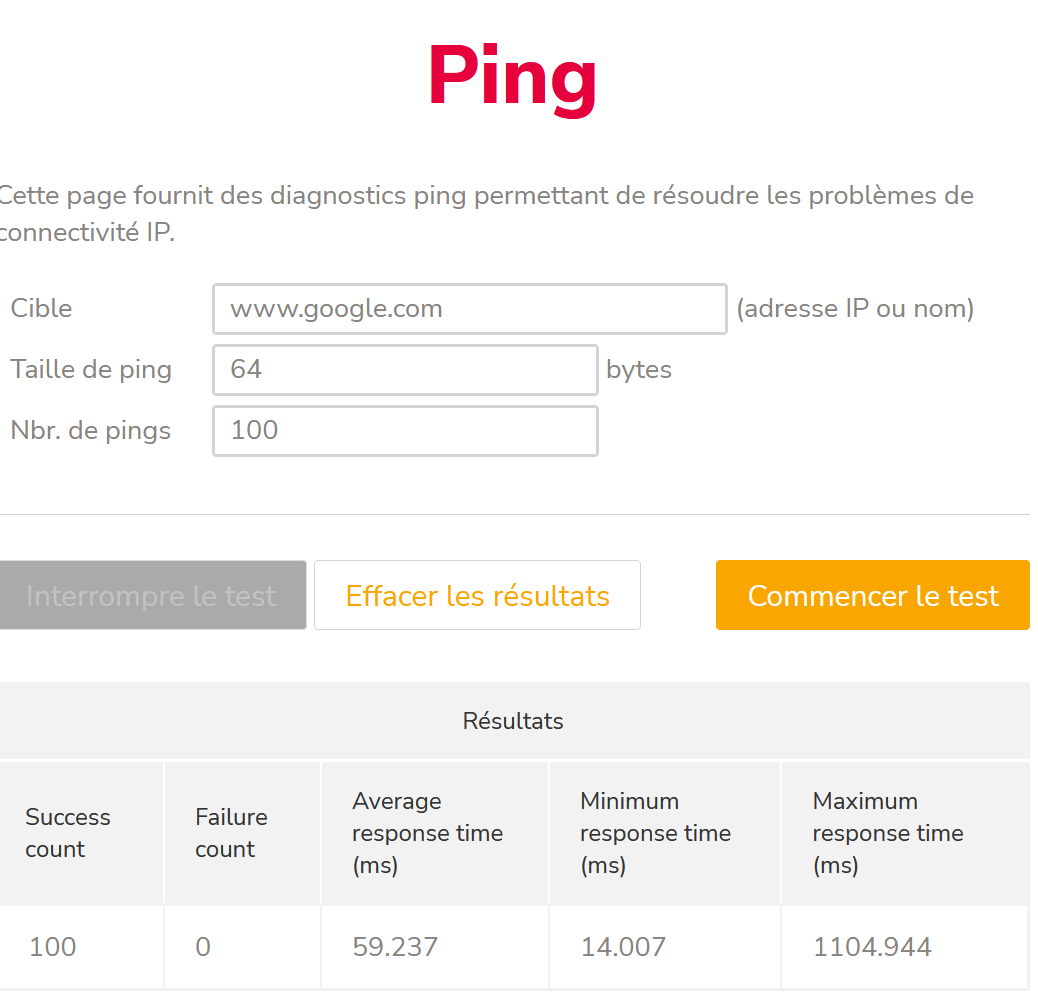The width and height of the screenshot is (1038, 998).
Task: Click the Cible target input field
Action: click(469, 309)
